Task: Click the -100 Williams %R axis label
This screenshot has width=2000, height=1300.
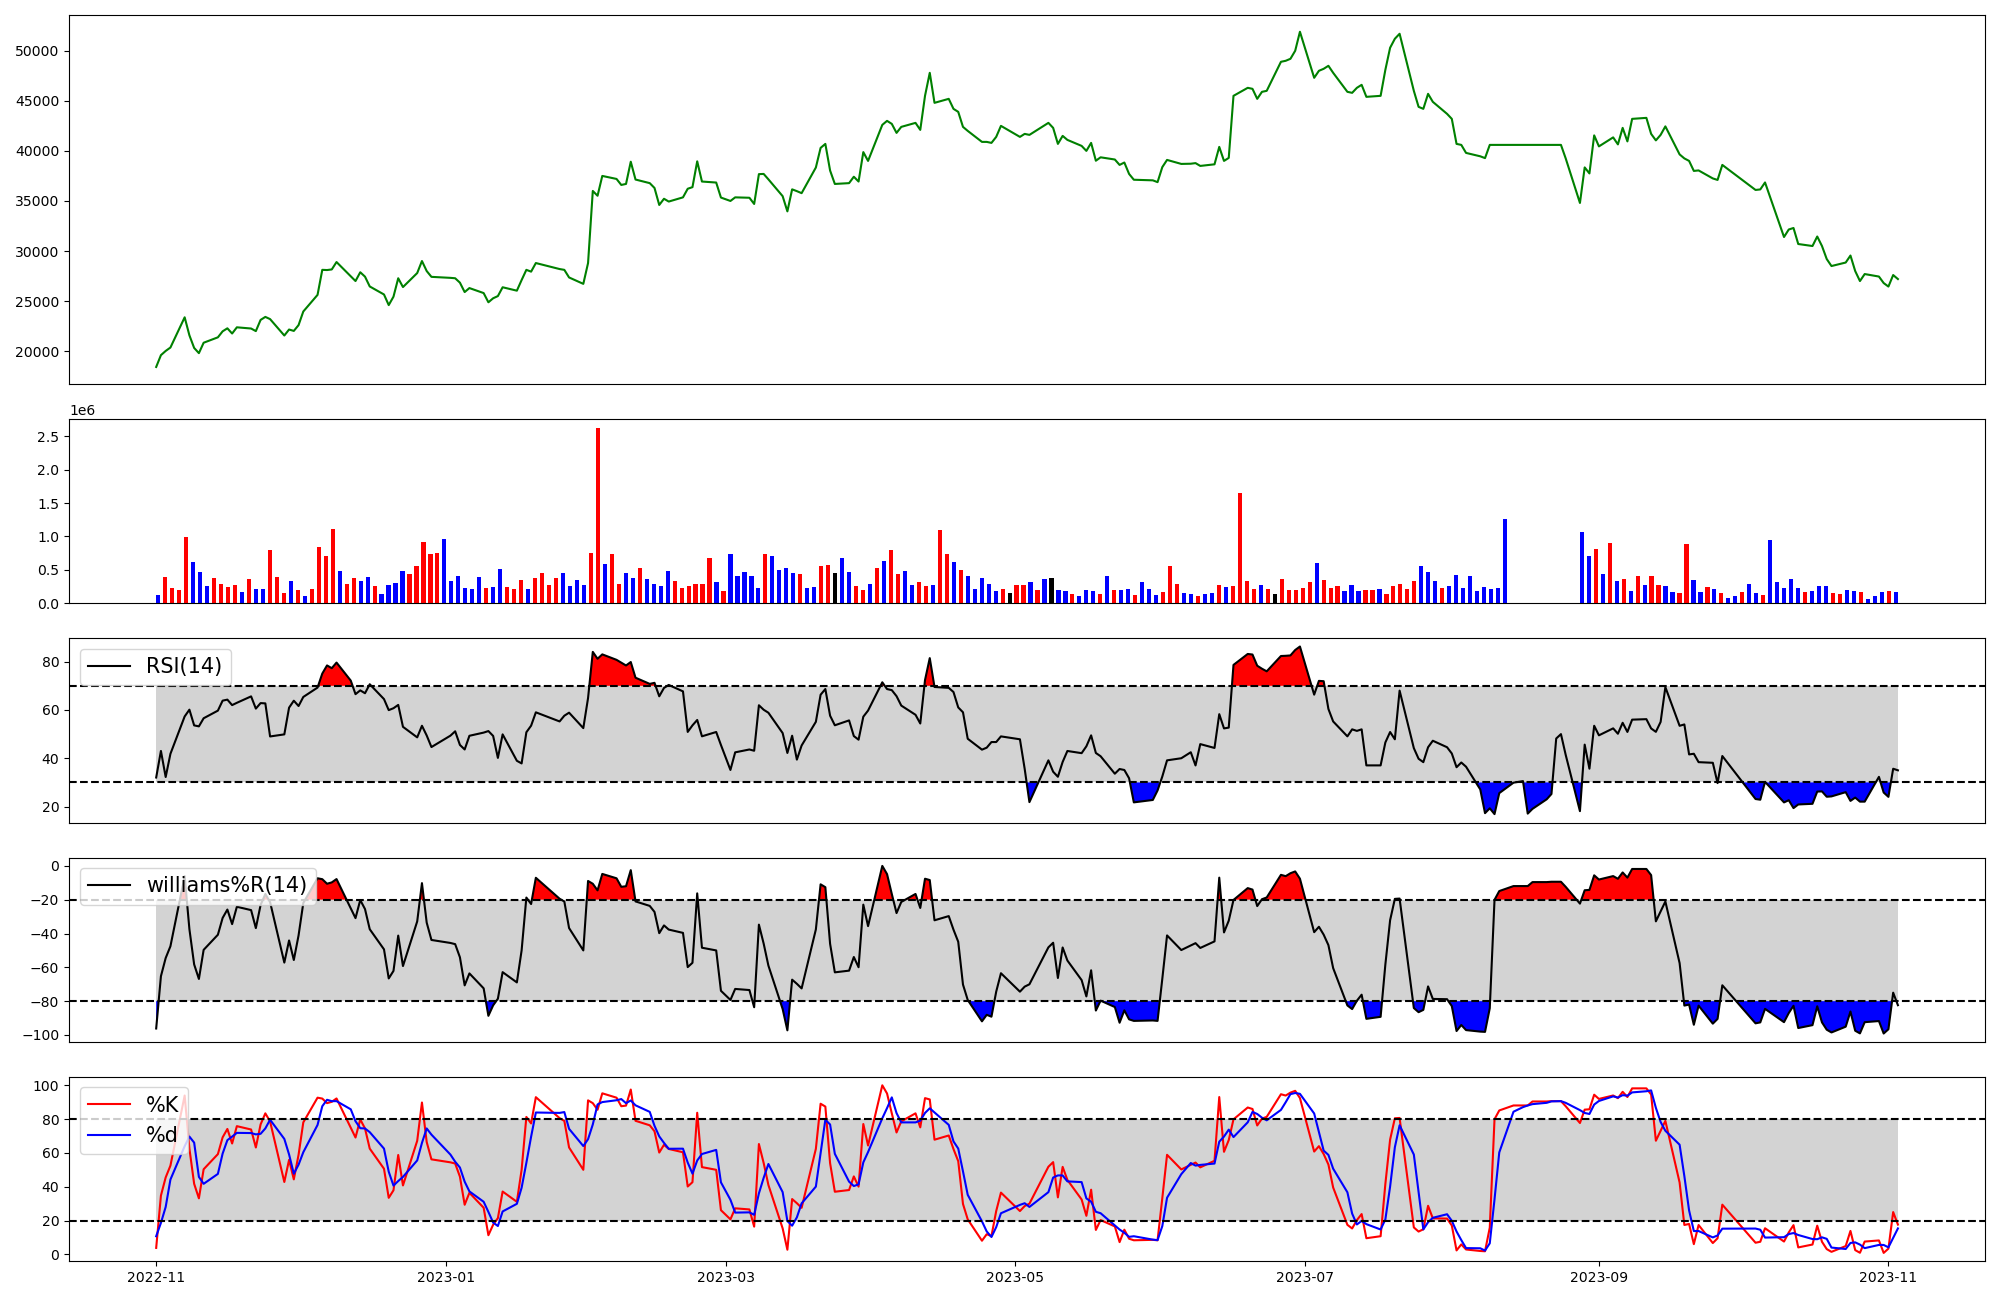Action: (41, 1035)
